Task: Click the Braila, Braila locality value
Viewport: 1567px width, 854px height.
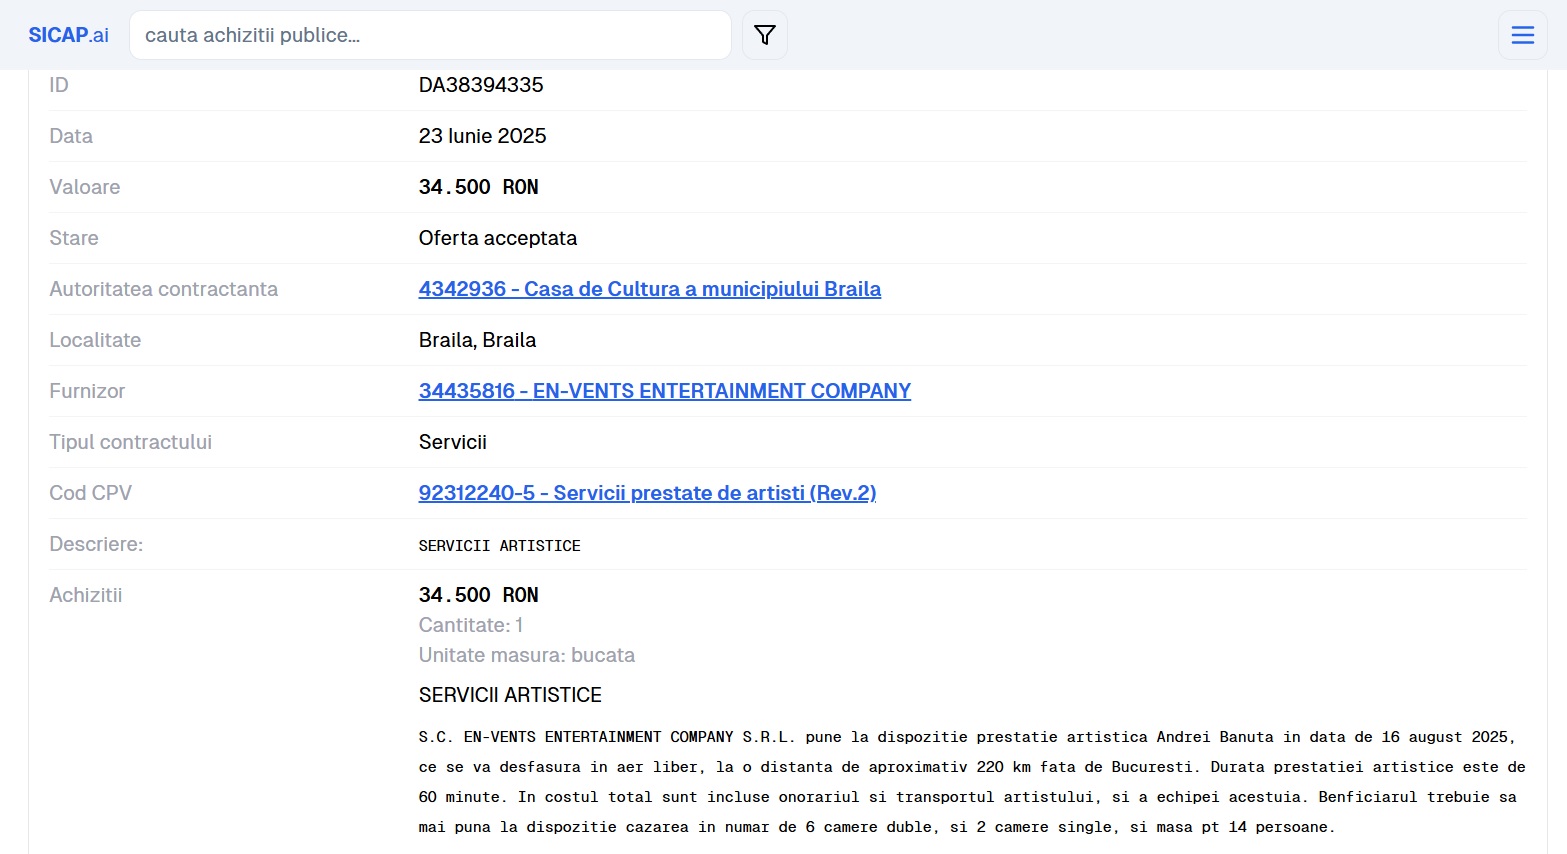Action: tap(477, 340)
